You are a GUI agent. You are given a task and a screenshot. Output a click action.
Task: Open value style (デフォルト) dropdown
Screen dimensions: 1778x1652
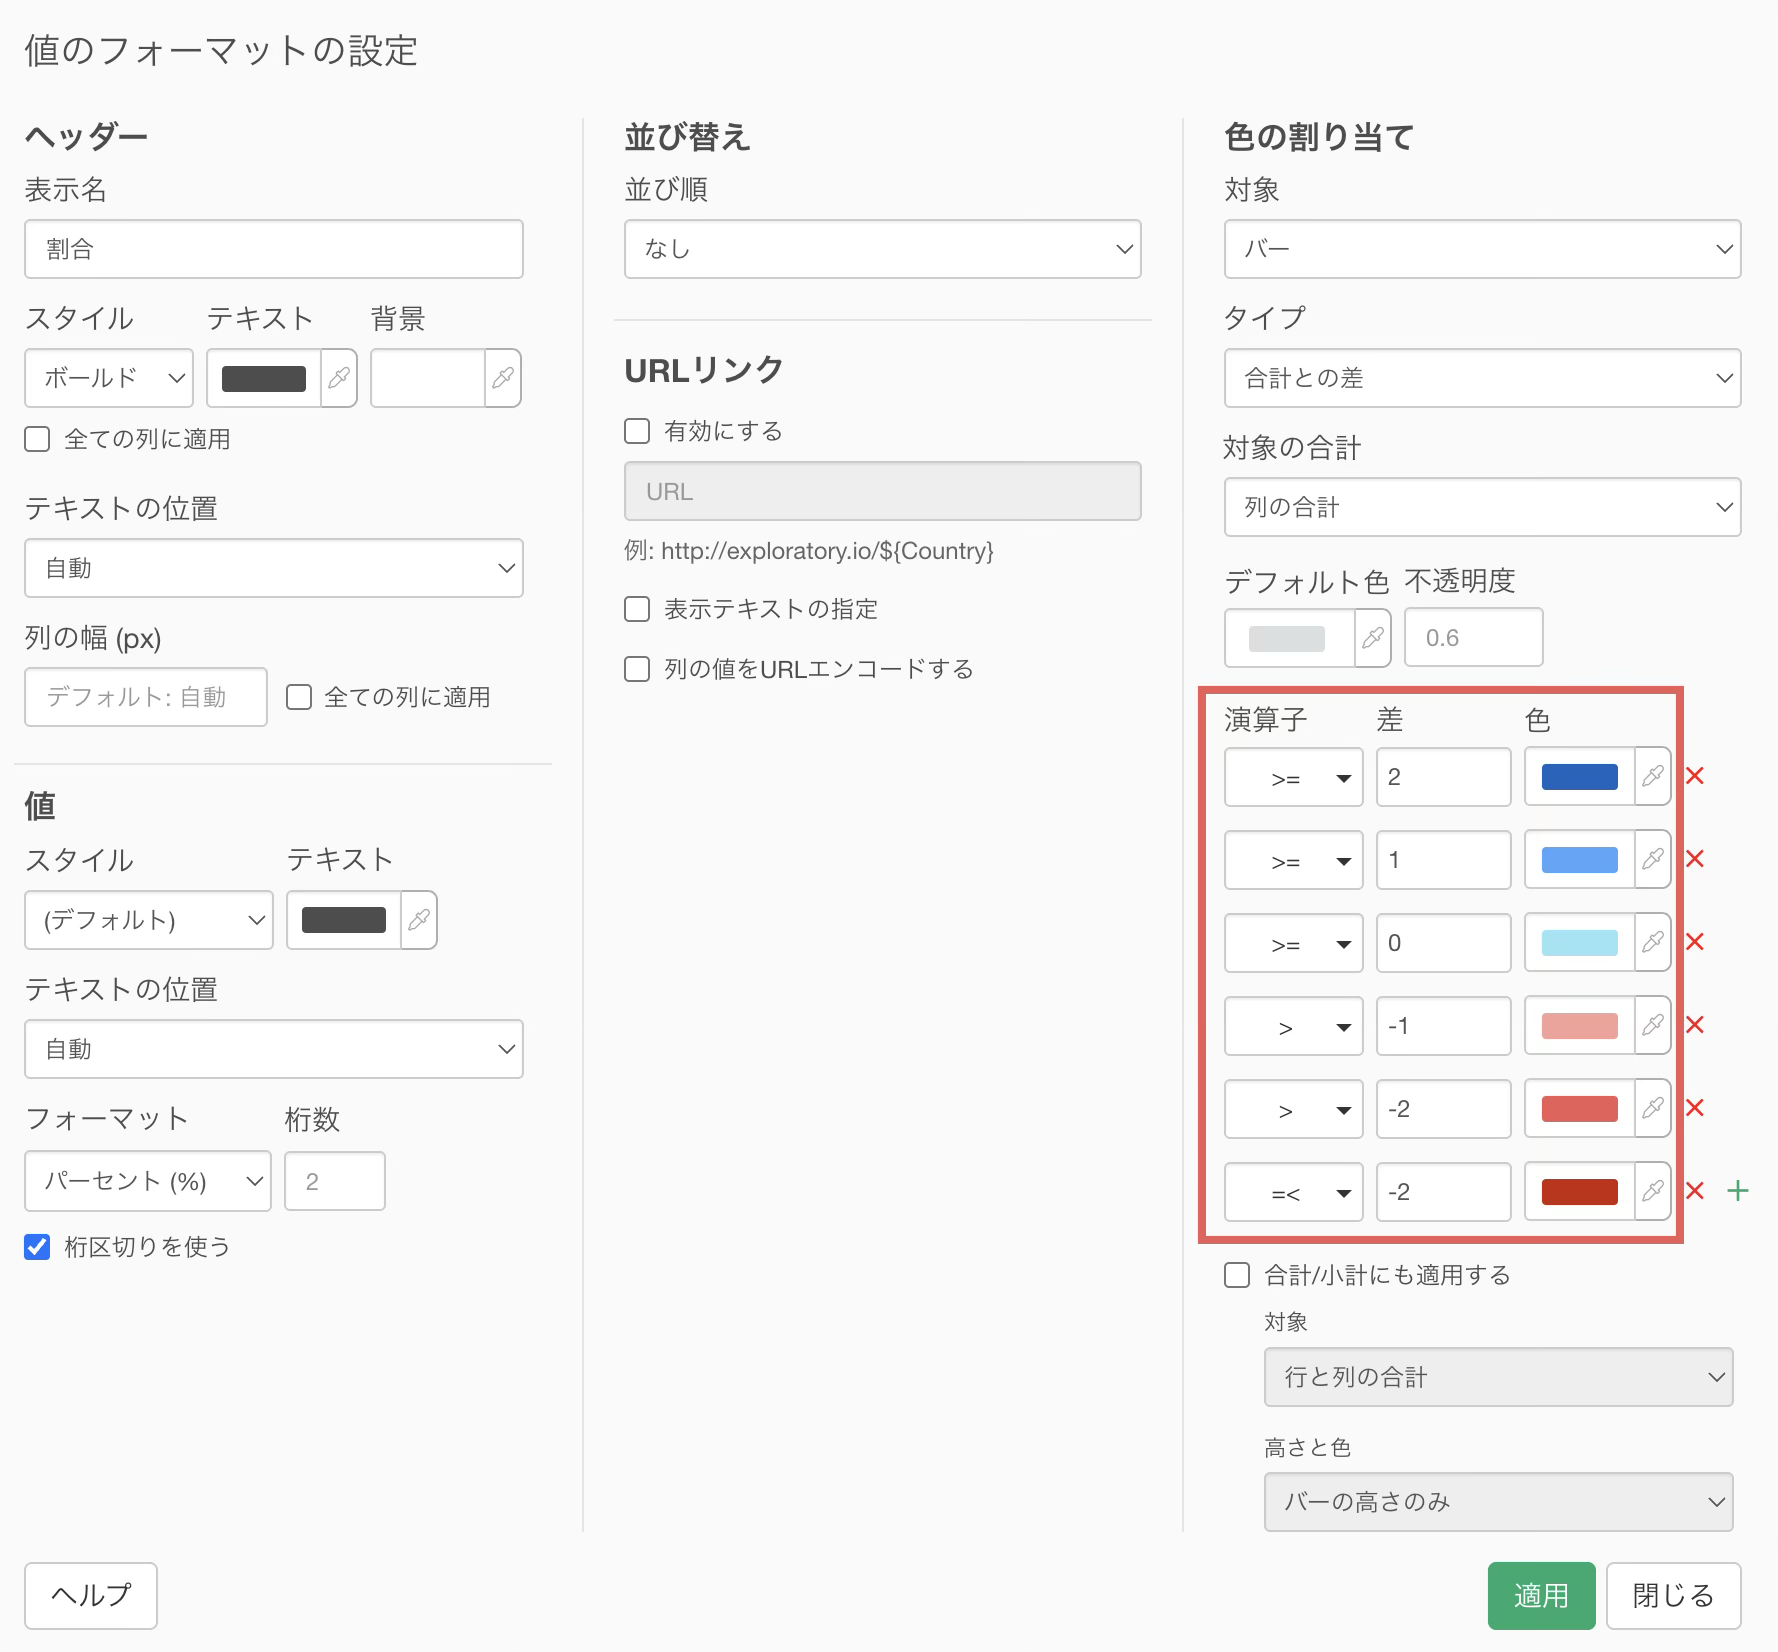click(x=149, y=920)
